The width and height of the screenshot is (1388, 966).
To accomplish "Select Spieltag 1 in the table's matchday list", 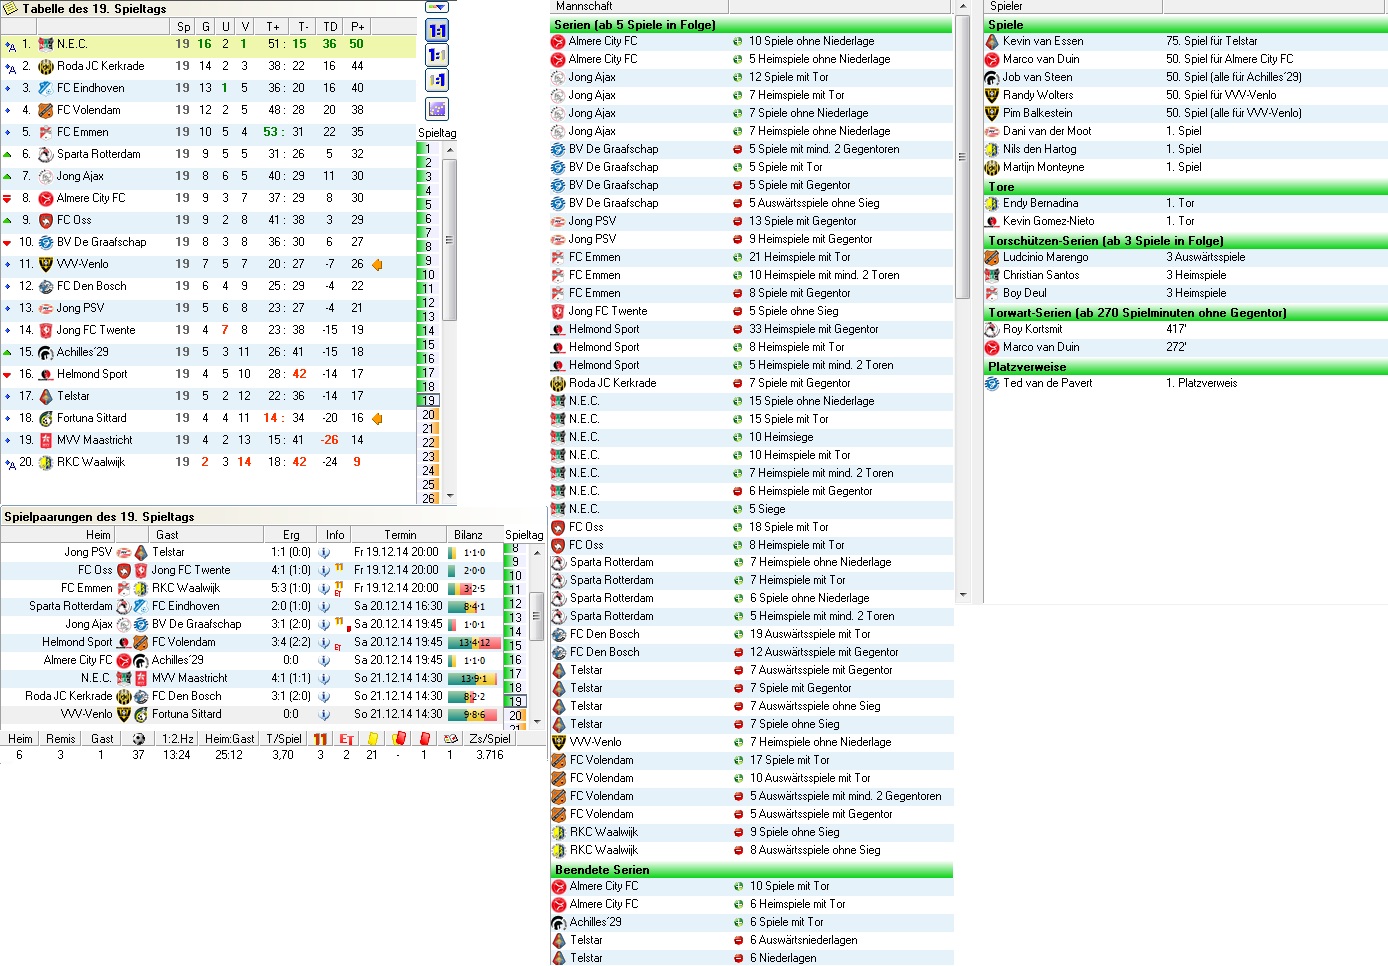I will 428,149.
